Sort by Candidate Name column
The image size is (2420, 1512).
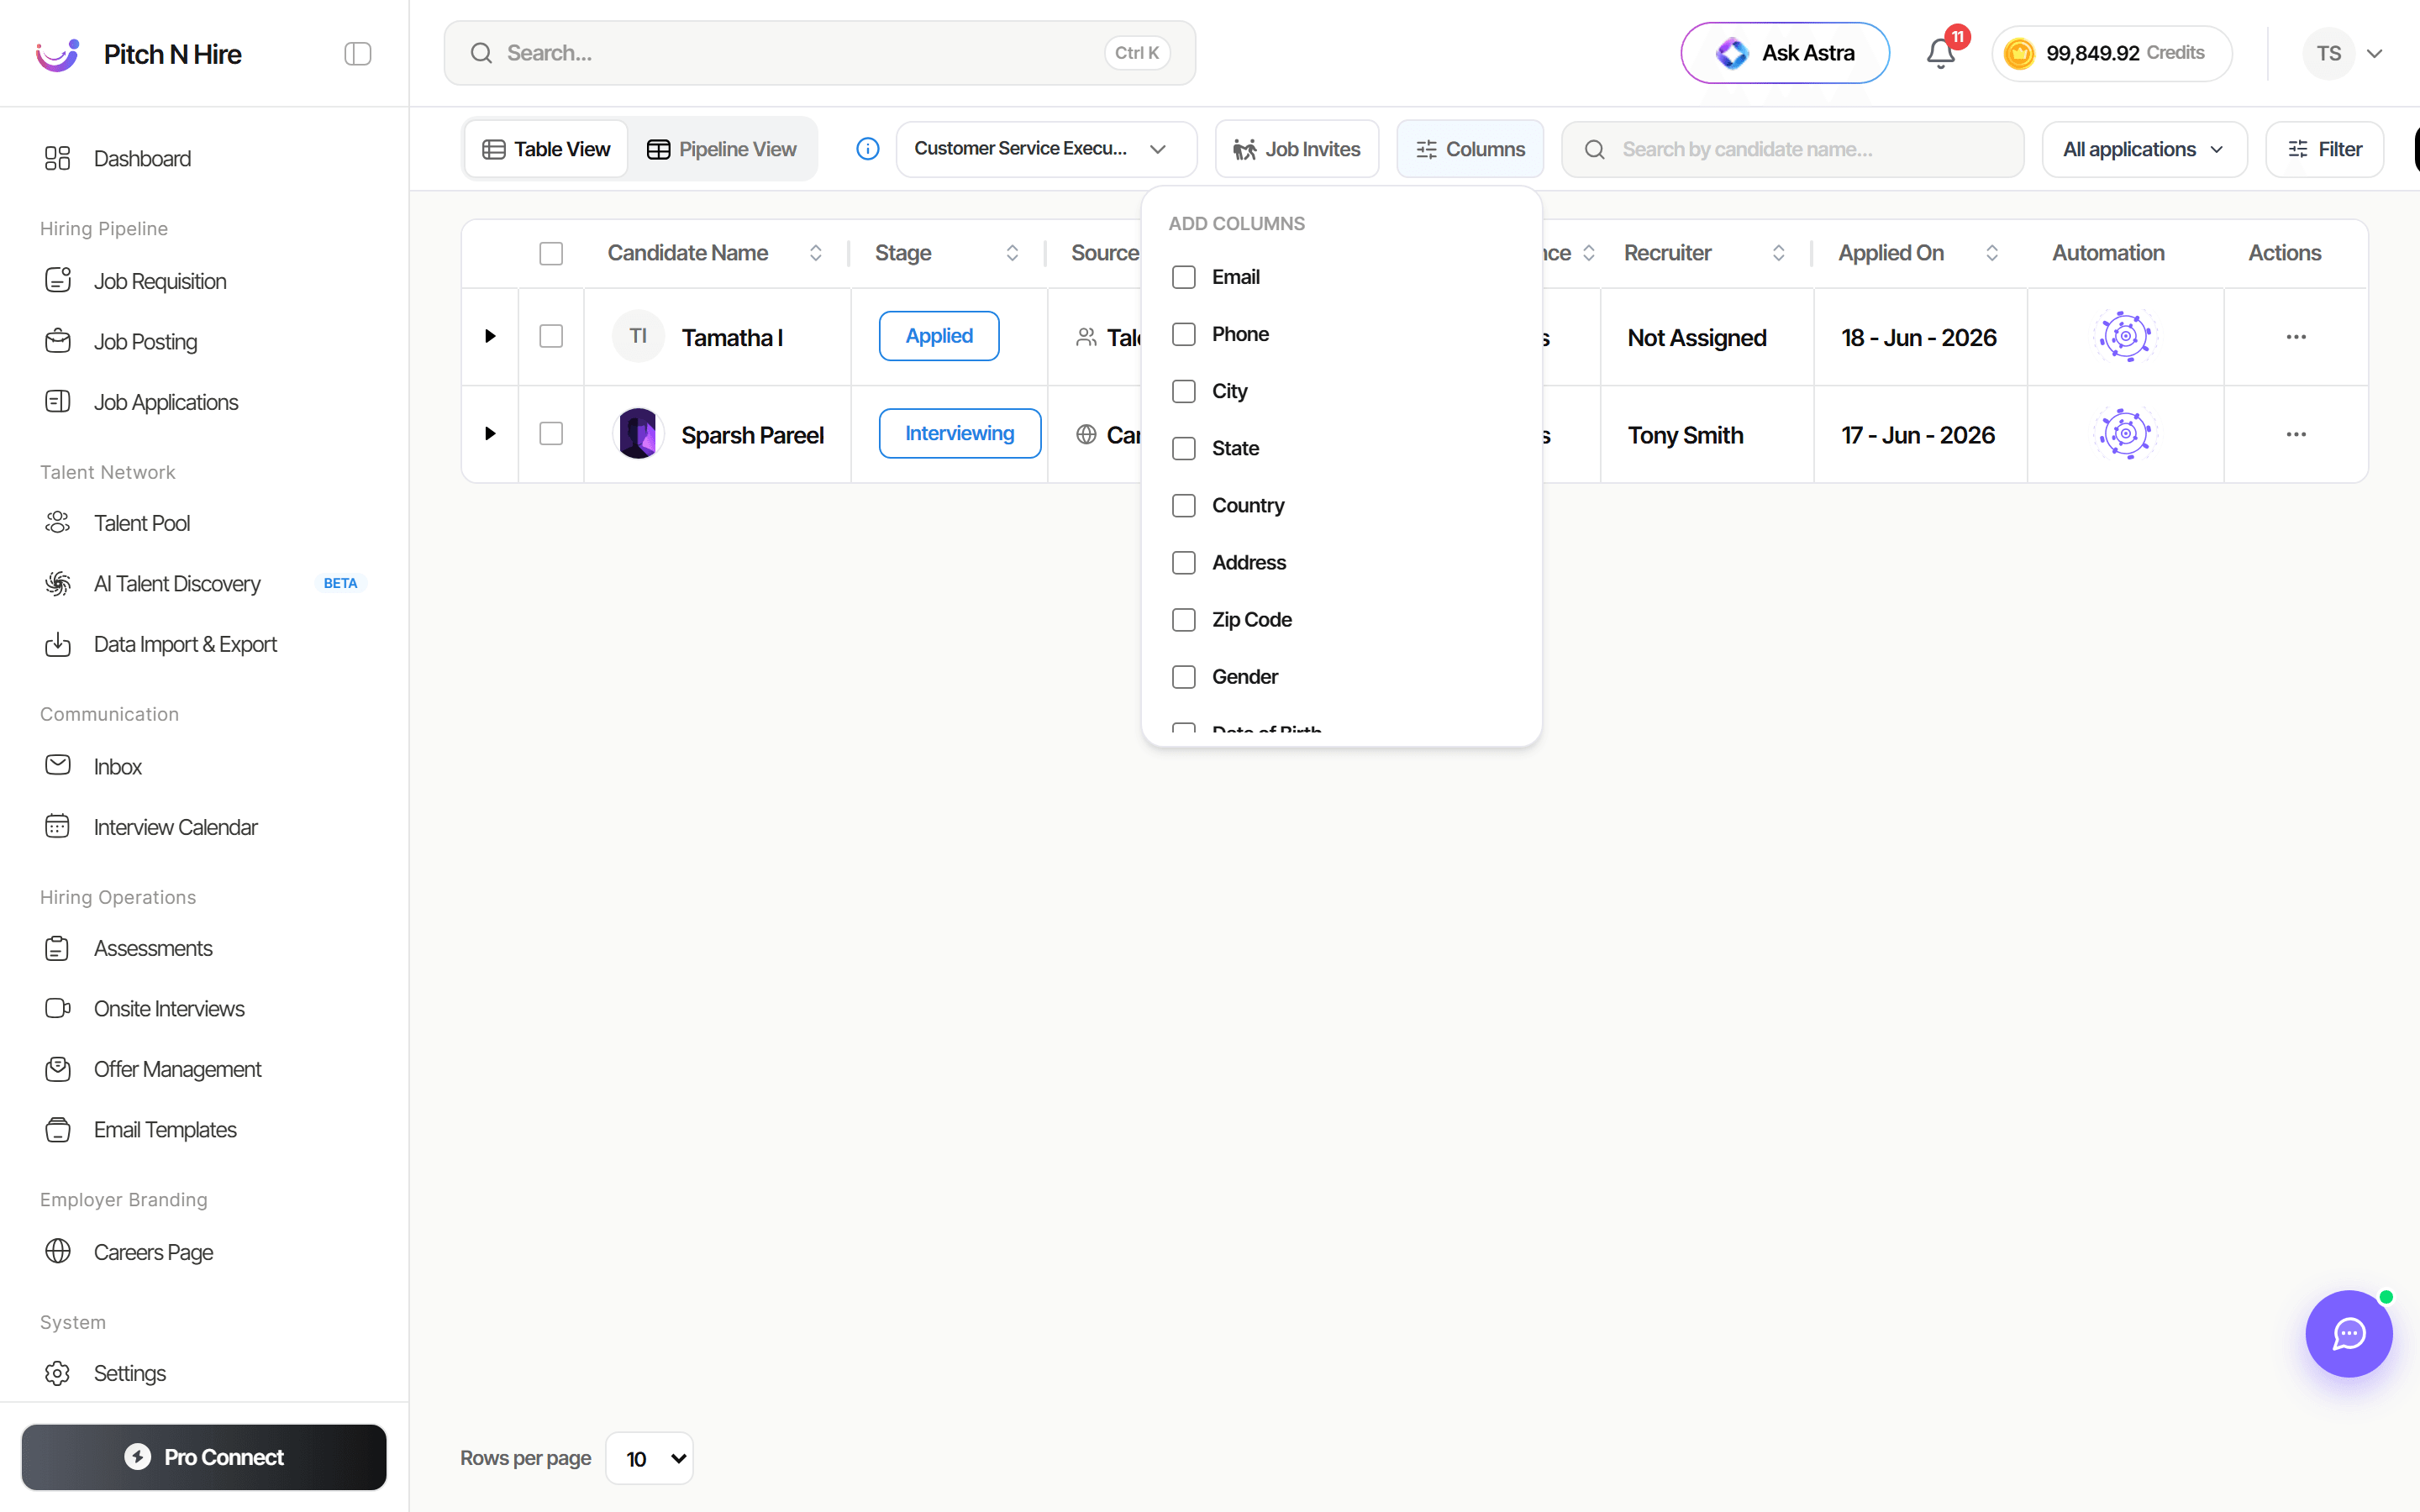(x=815, y=253)
